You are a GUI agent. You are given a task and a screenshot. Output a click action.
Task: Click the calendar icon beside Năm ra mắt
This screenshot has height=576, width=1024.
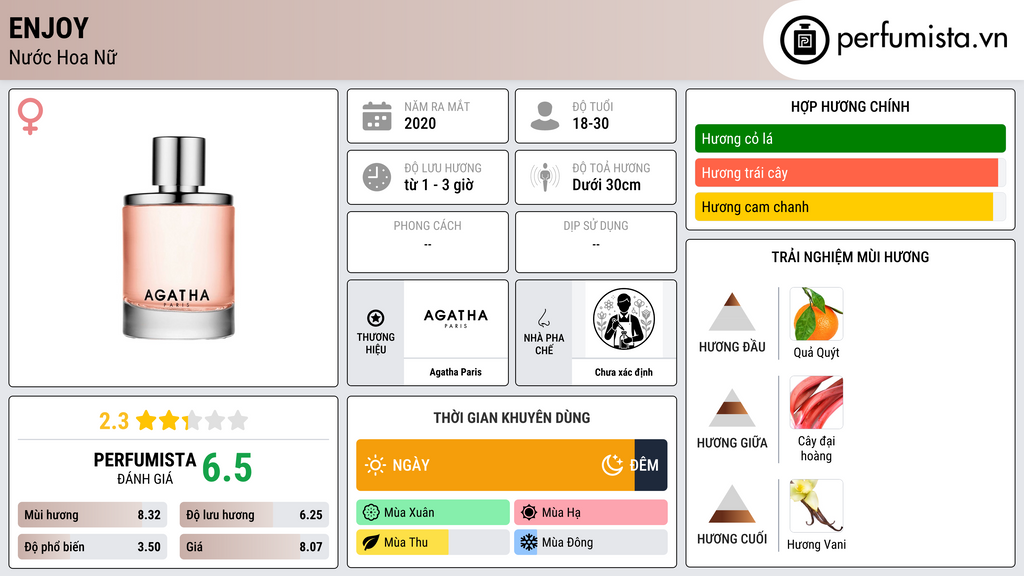pos(377,116)
